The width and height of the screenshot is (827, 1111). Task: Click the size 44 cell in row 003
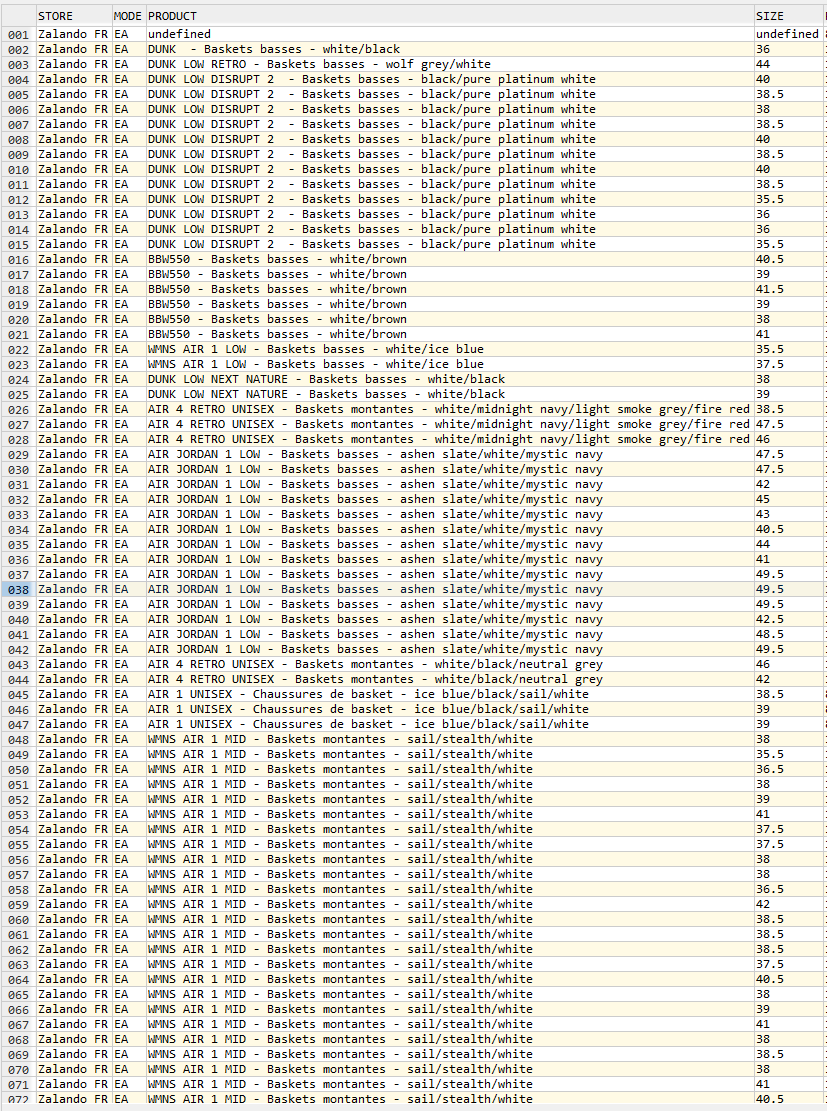[789, 64]
